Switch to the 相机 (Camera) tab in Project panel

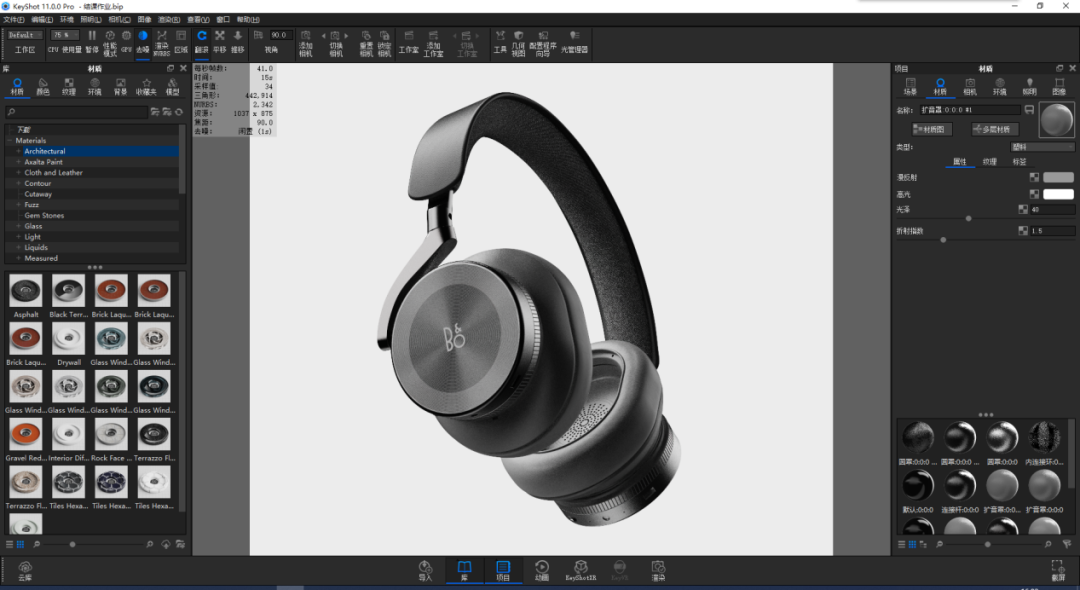pos(970,86)
